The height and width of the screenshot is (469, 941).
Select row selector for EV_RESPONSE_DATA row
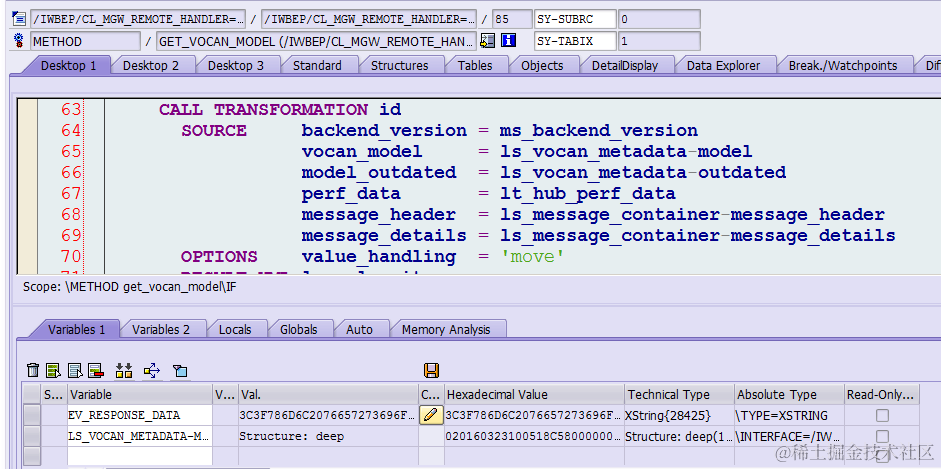click(x=32, y=415)
